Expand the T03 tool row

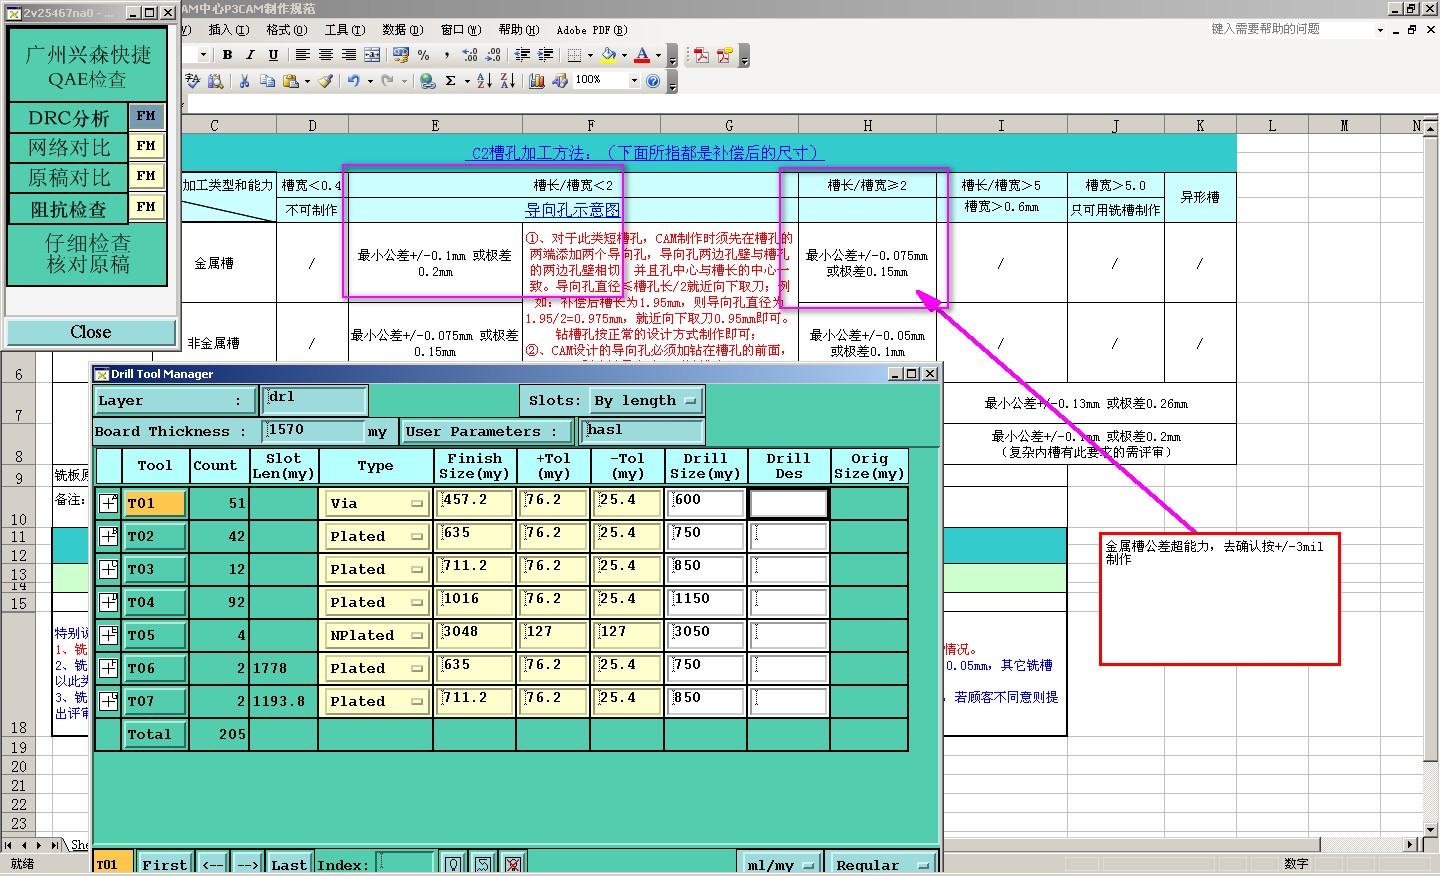pos(108,569)
